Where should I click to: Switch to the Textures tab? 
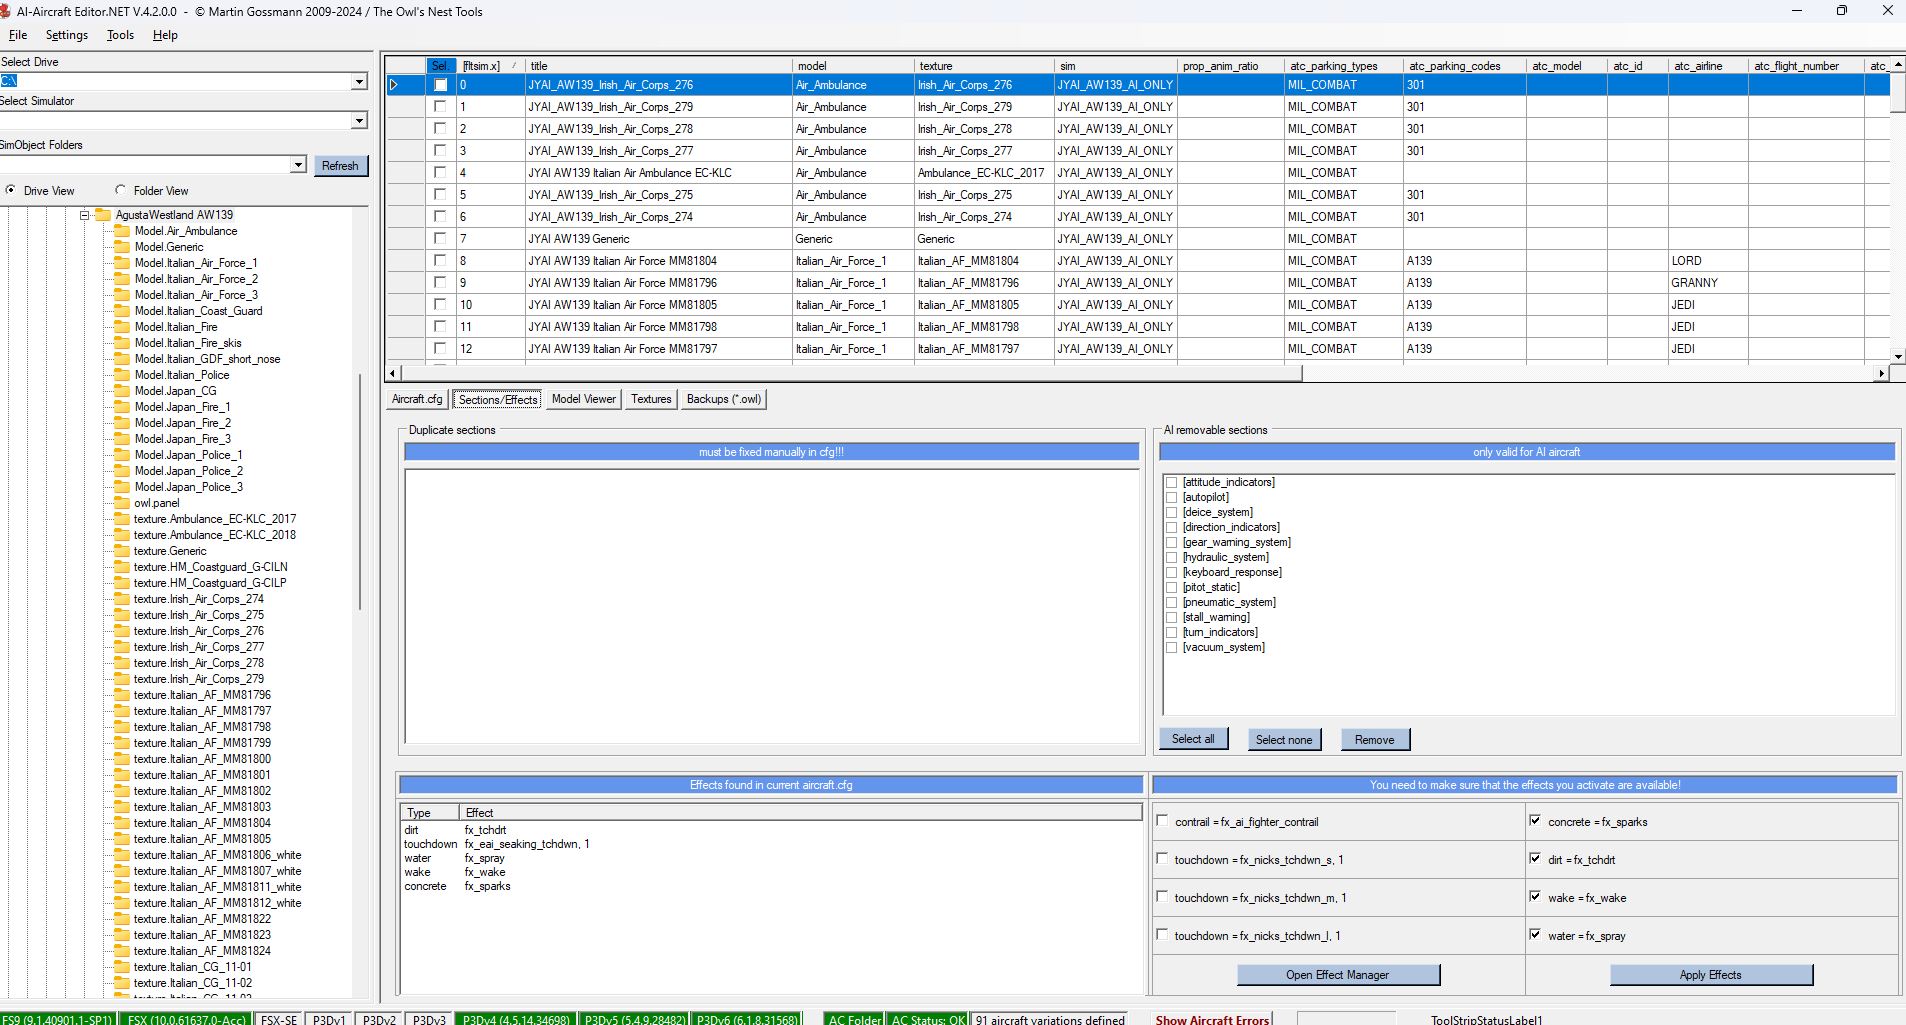pos(651,399)
